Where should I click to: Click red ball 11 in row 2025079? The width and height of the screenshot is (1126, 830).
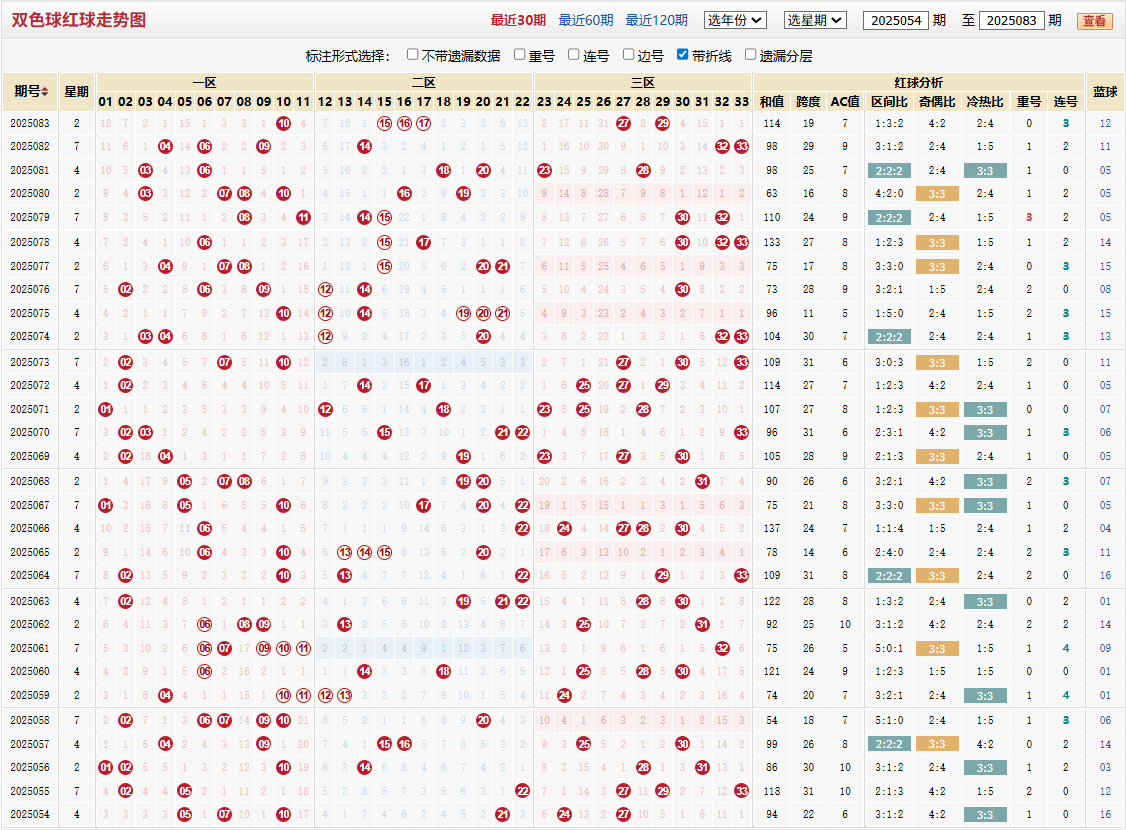click(x=303, y=218)
